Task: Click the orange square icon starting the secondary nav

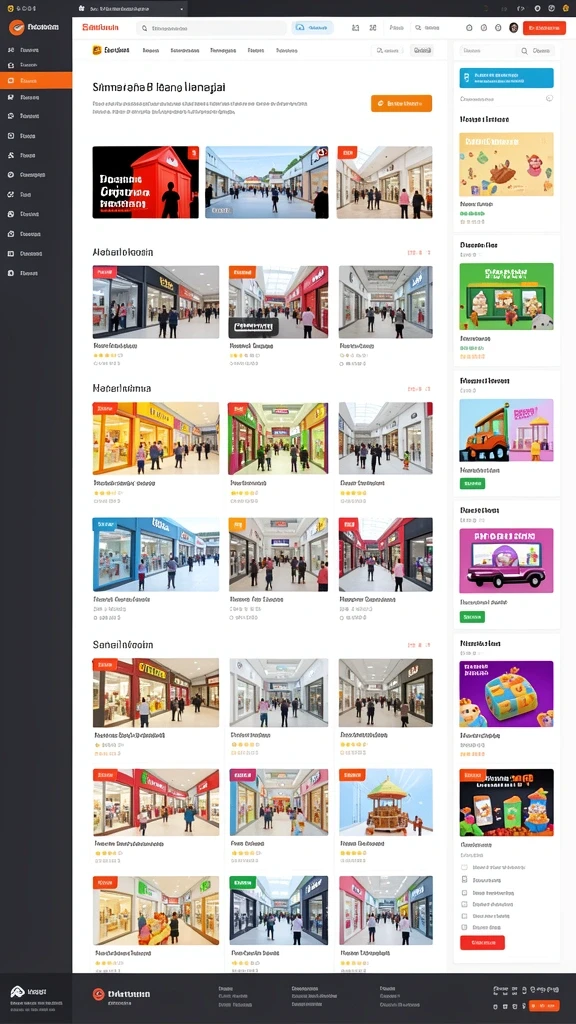Action: tap(97, 50)
